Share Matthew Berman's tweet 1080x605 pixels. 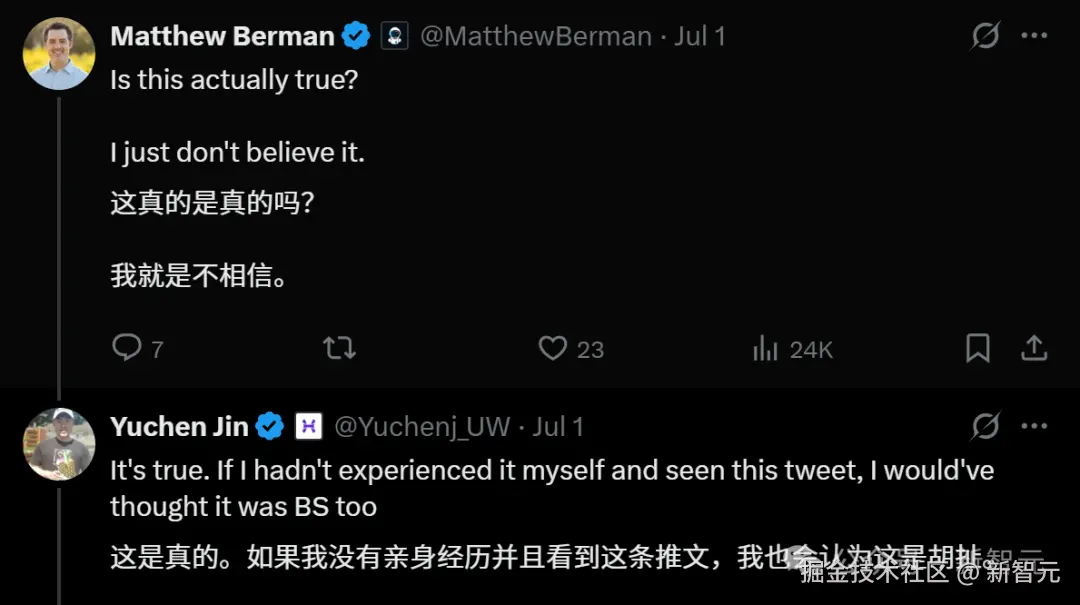point(1034,348)
